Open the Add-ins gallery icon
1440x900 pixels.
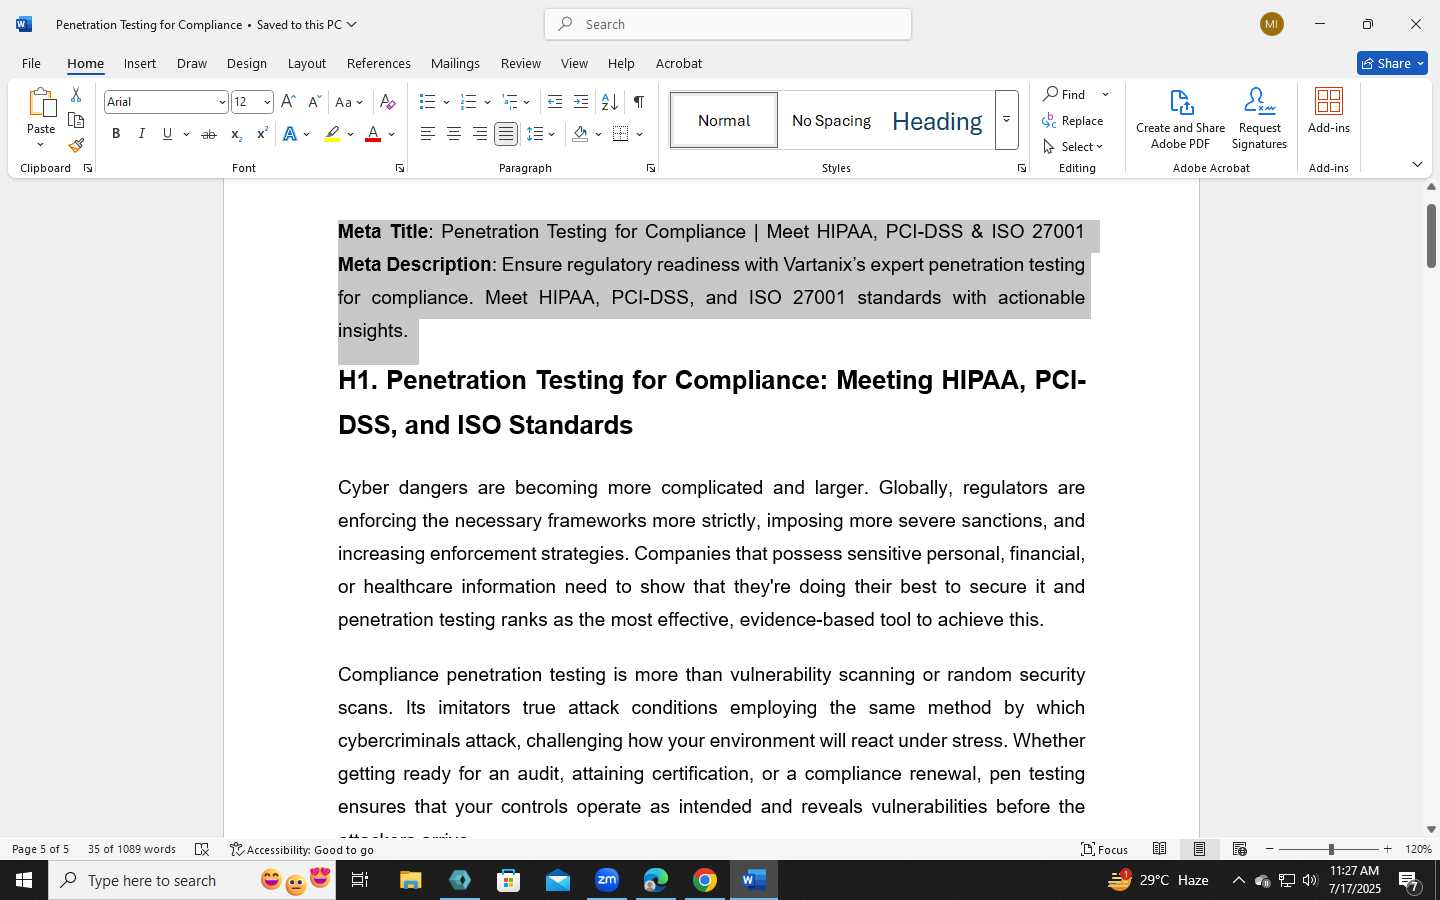pos(1329,111)
